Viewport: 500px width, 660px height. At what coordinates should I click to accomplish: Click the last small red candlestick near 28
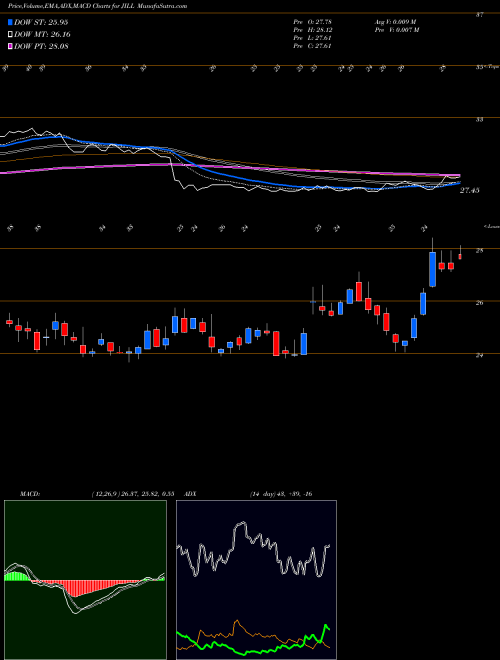click(460, 256)
